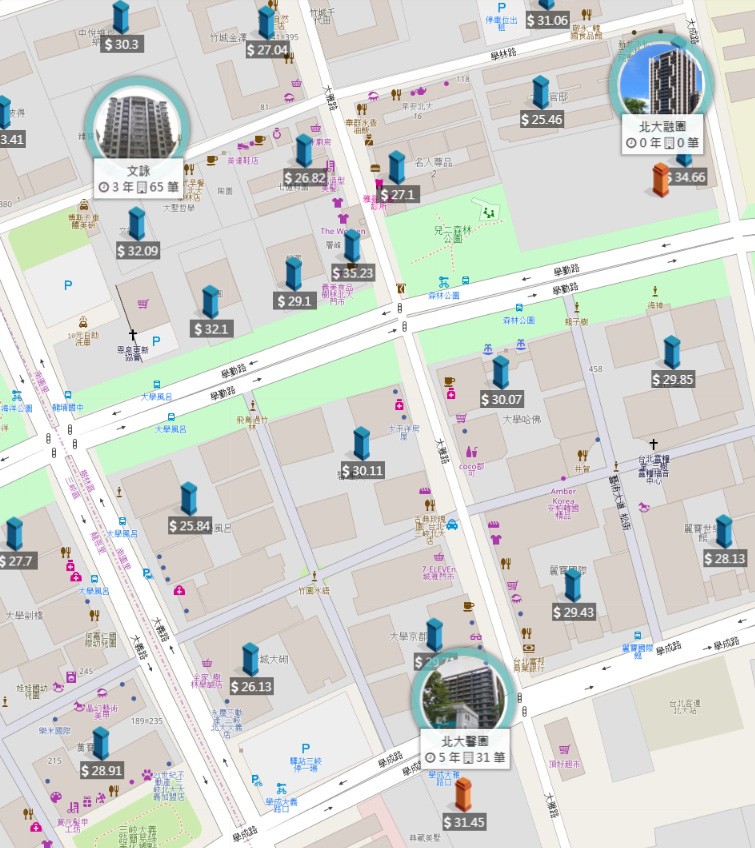
Task: Click the blue marker labeled $27.7
Action: (14, 534)
